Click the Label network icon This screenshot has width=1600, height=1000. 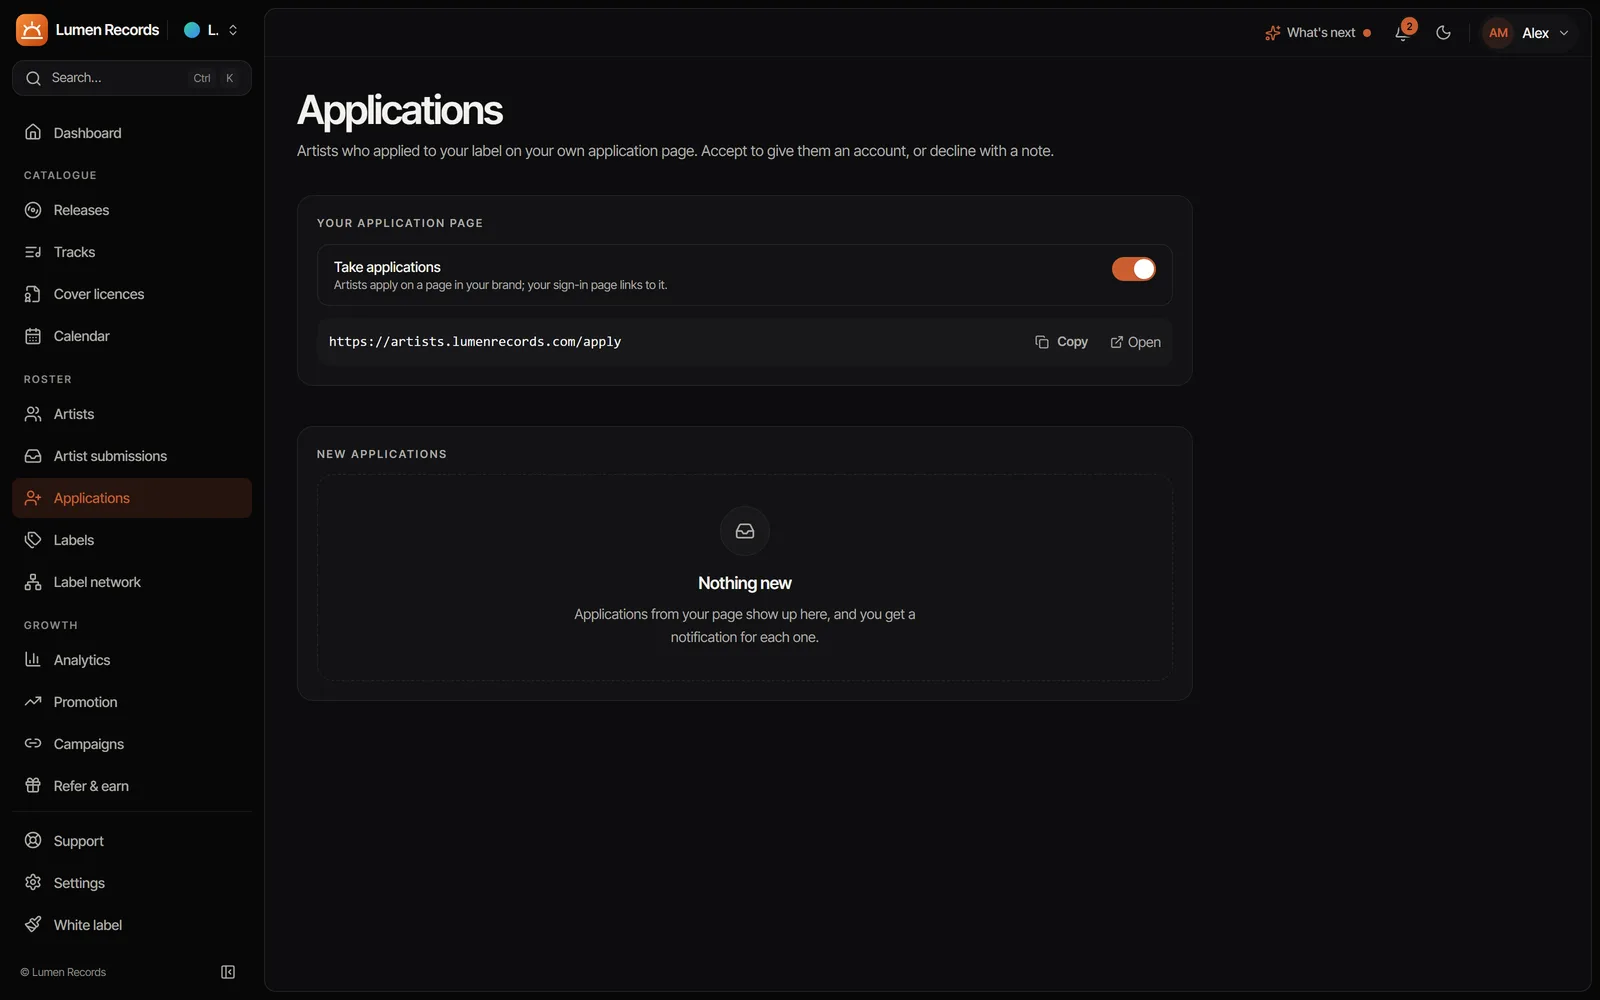[33, 582]
